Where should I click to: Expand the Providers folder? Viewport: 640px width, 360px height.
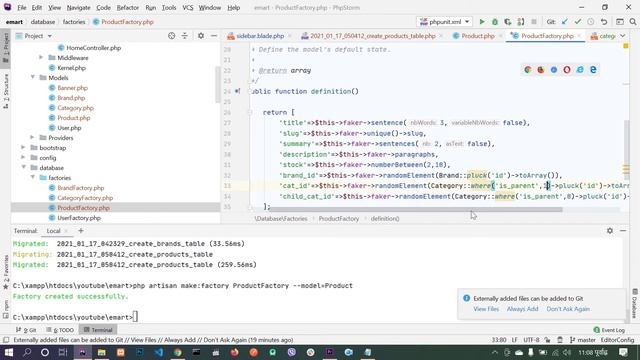pyautogui.click(x=32, y=138)
